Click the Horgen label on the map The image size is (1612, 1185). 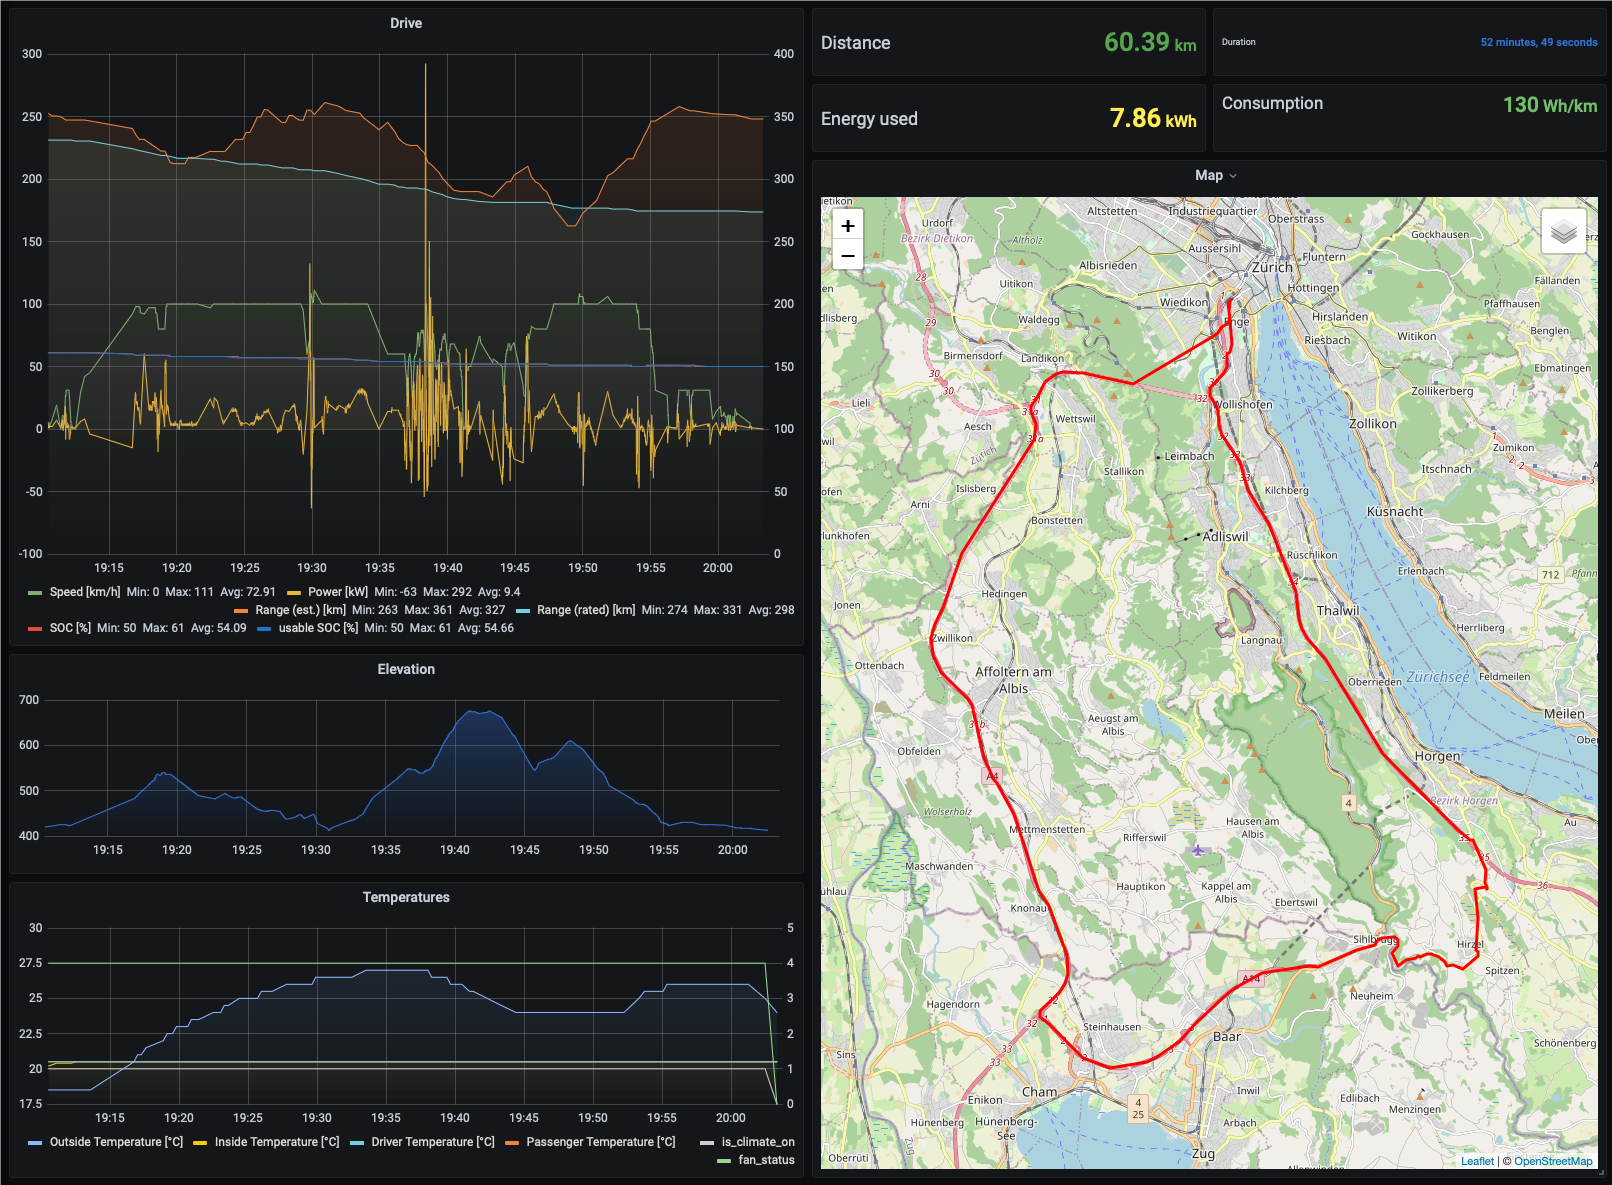tap(1437, 756)
